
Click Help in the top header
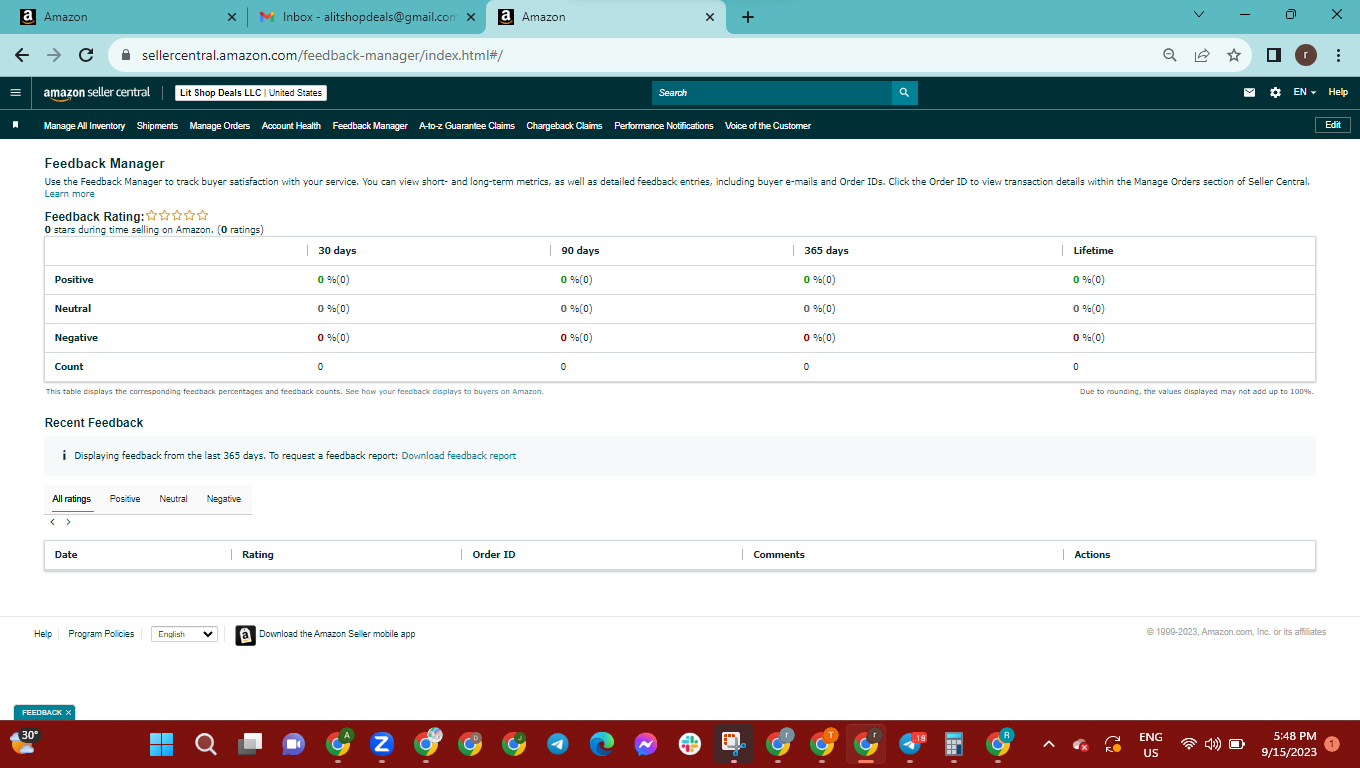(x=1338, y=92)
